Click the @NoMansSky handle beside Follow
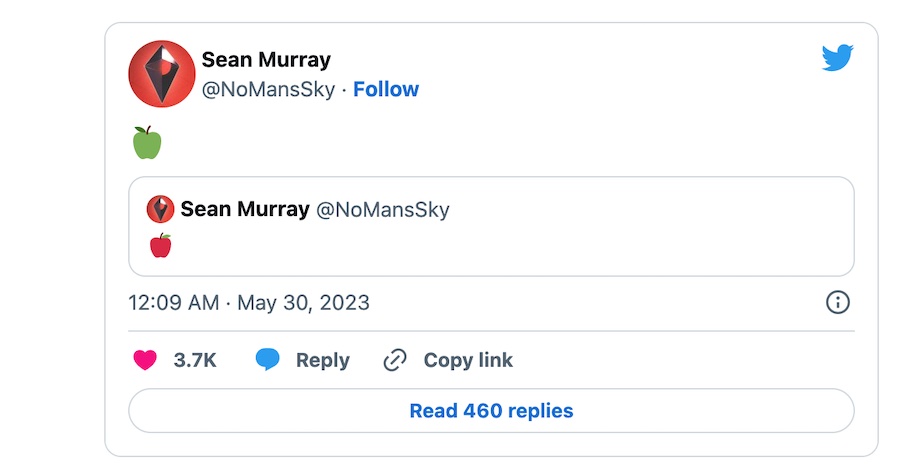 268,89
